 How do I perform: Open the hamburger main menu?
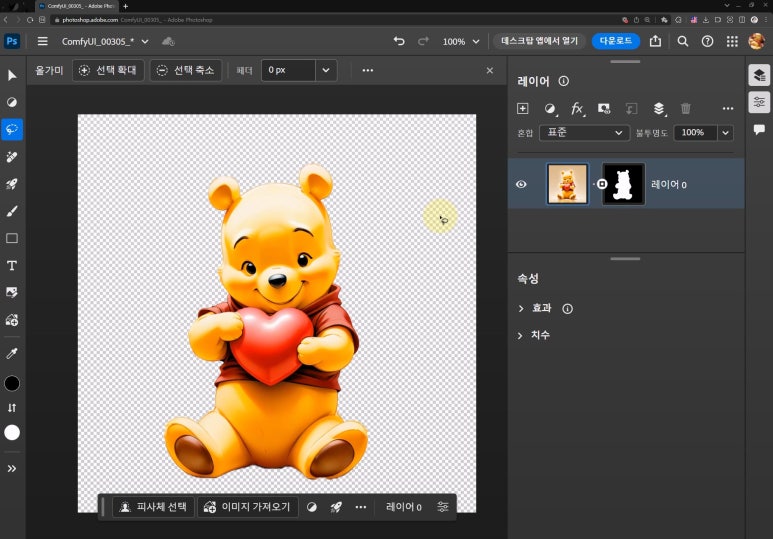coord(43,41)
